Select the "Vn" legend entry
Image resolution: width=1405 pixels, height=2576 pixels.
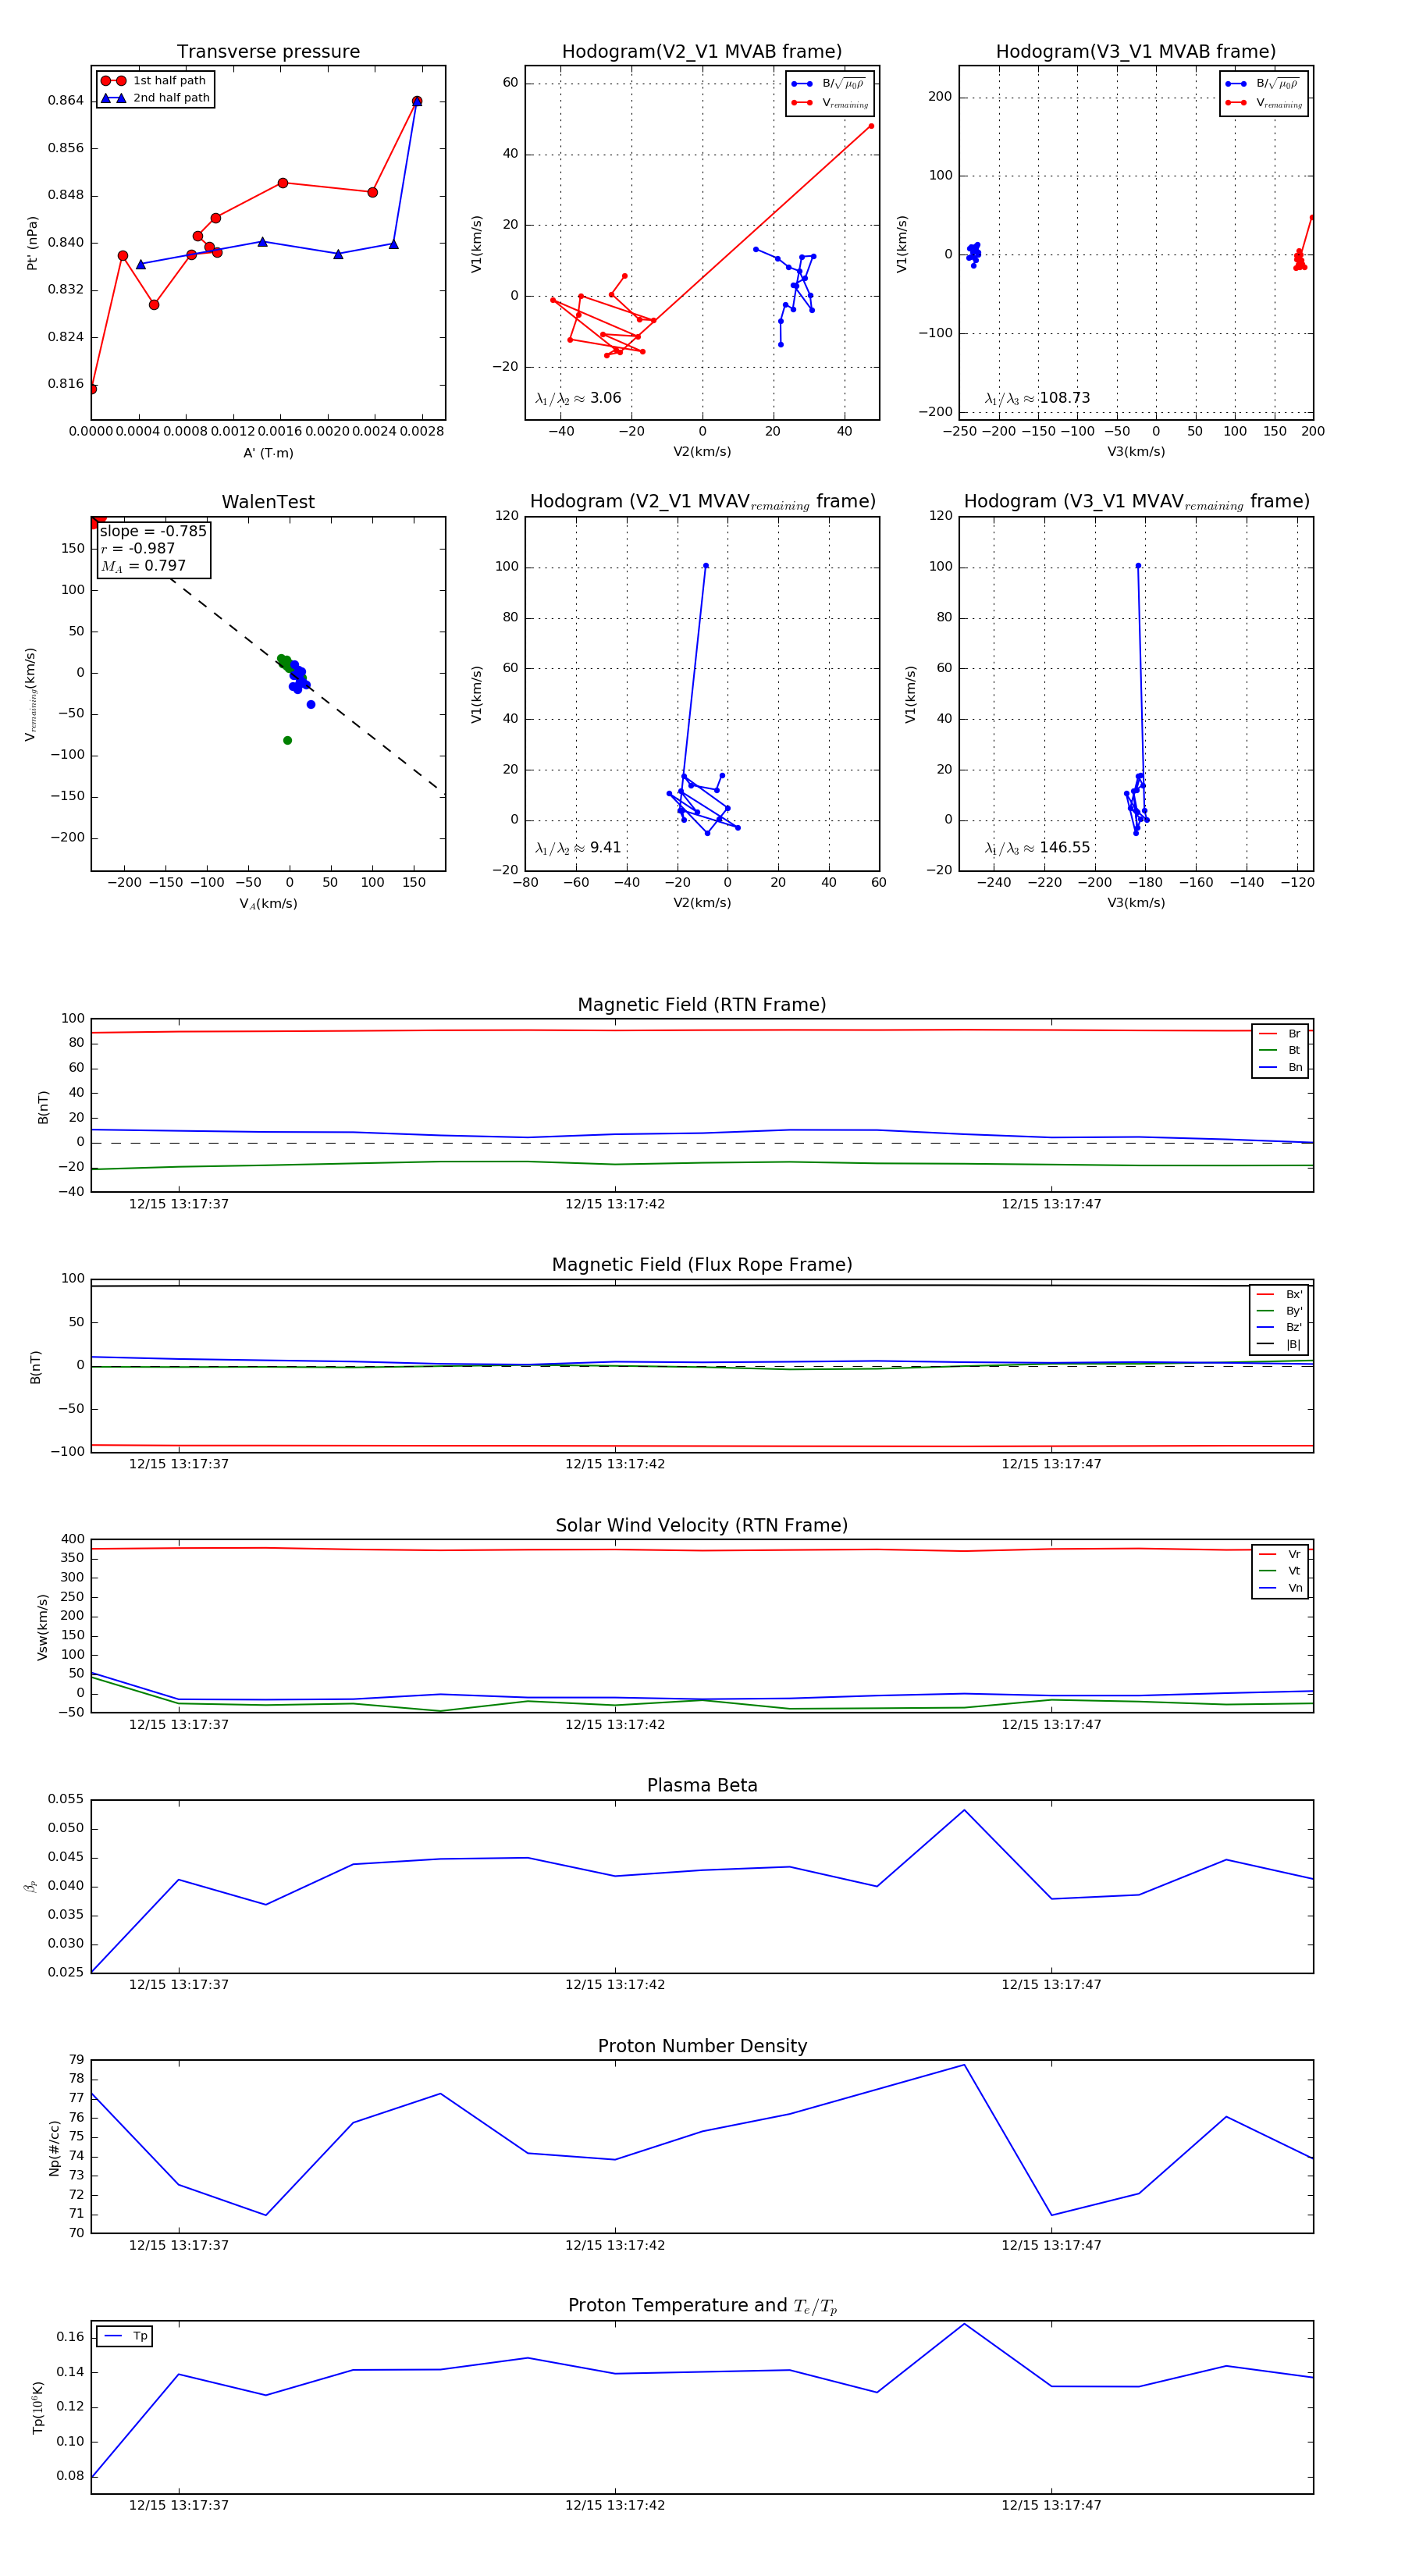(x=1280, y=1588)
